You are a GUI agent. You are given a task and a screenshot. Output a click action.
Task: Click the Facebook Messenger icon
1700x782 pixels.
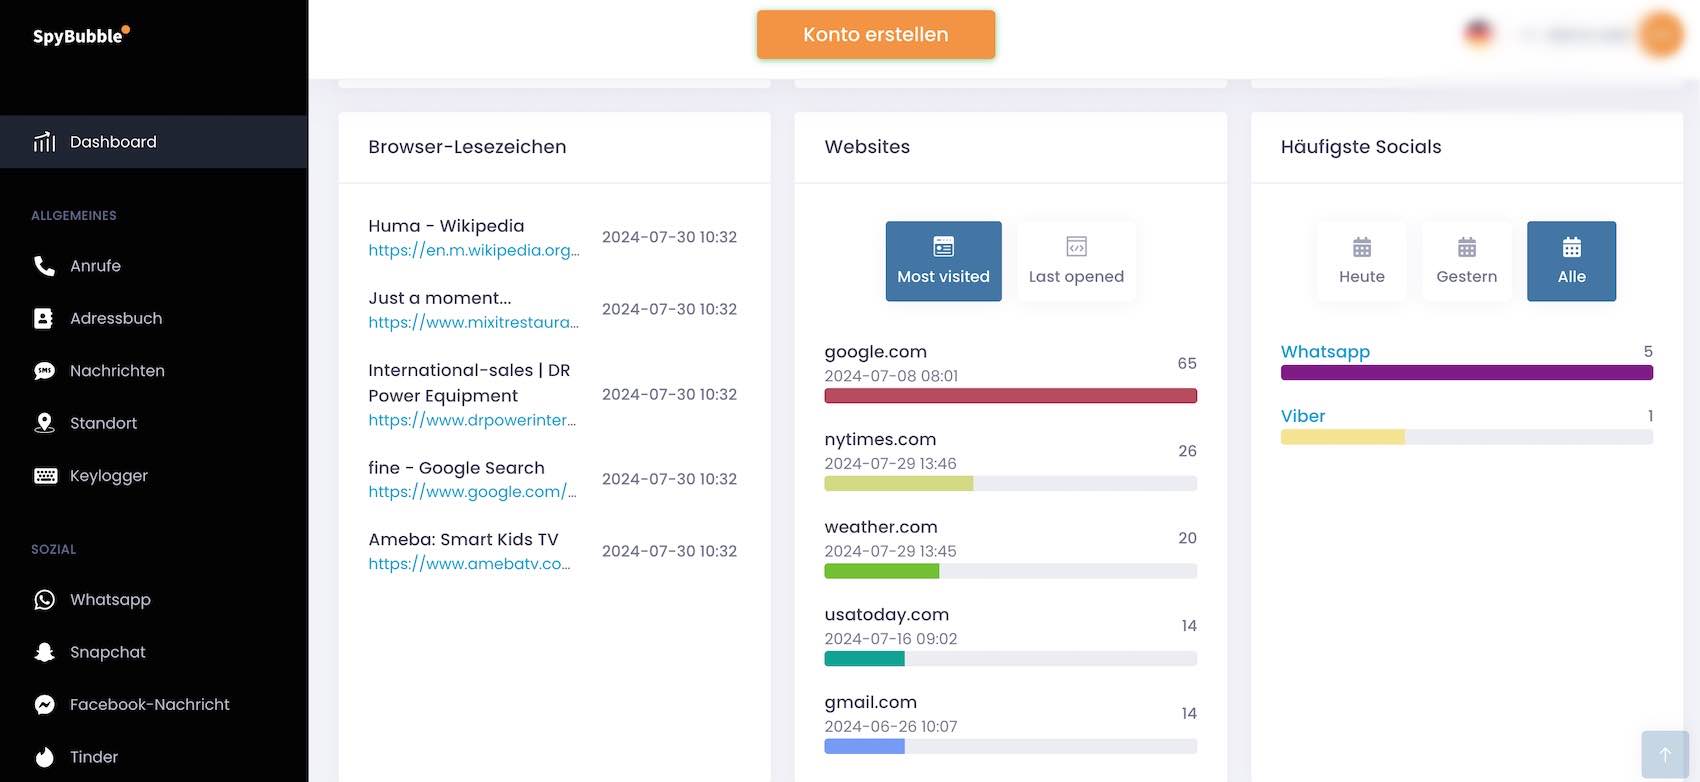pyautogui.click(x=45, y=705)
